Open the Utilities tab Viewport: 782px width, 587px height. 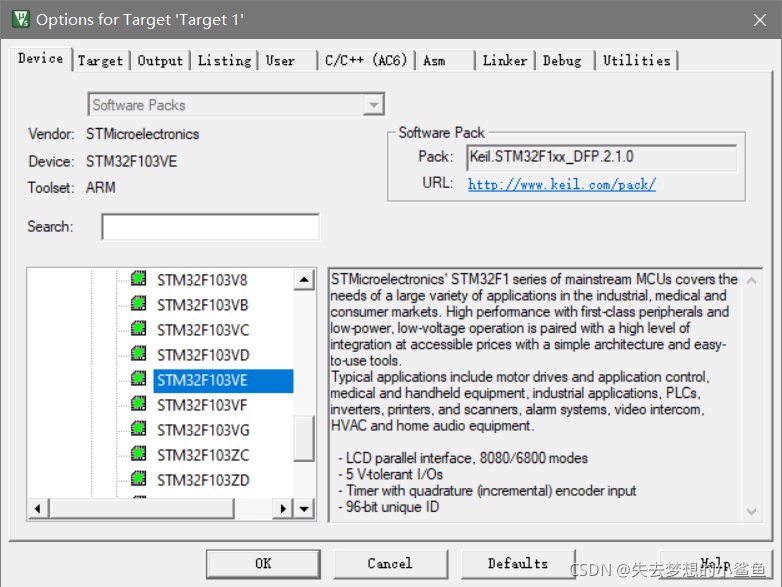coord(636,61)
